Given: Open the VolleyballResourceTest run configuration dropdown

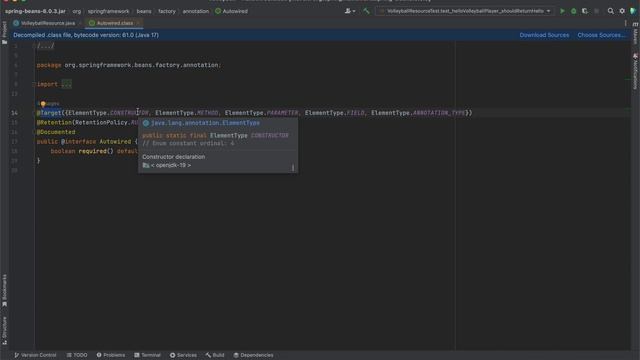Looking at the screenshot, I should pos(465,11).
